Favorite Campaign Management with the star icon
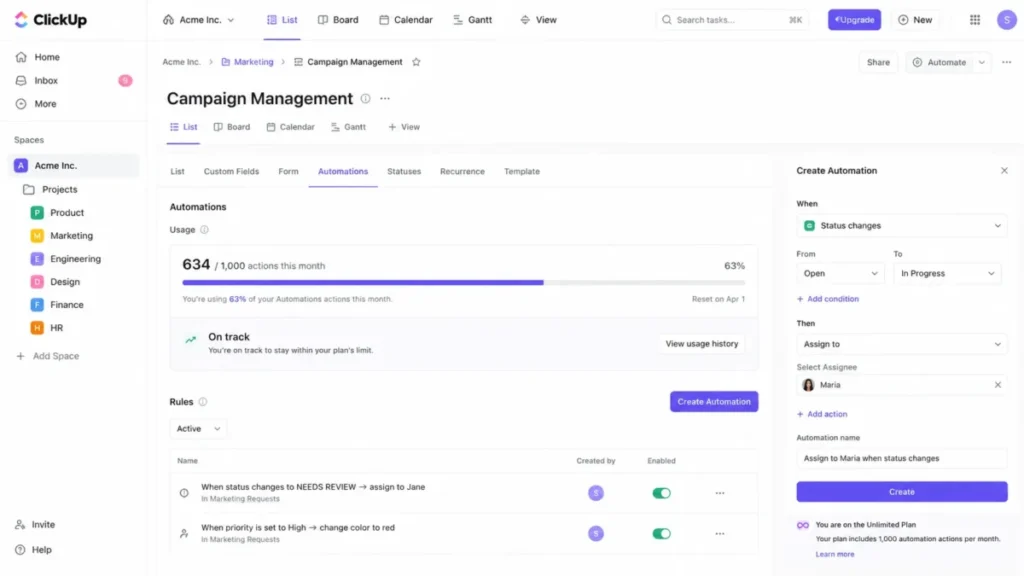Screen dimensions: 1024x576 416,62
